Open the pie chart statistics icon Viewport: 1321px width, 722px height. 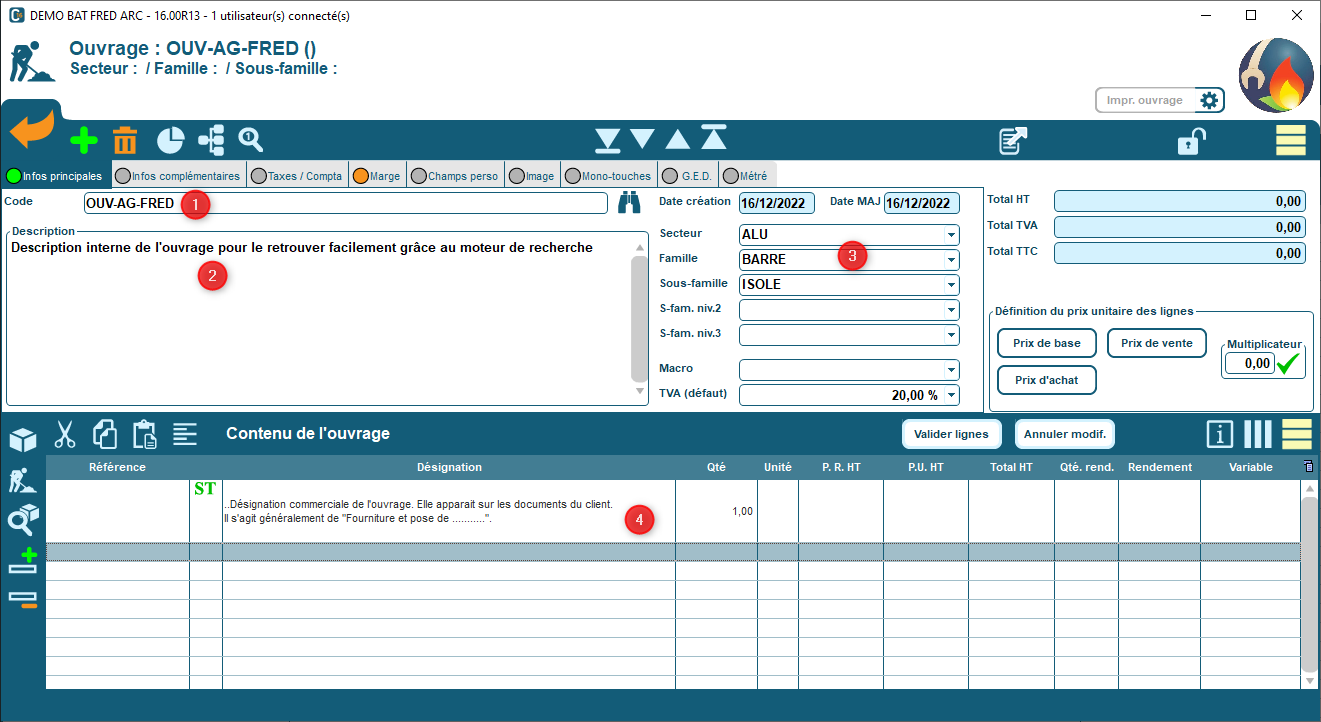point(170,141)
